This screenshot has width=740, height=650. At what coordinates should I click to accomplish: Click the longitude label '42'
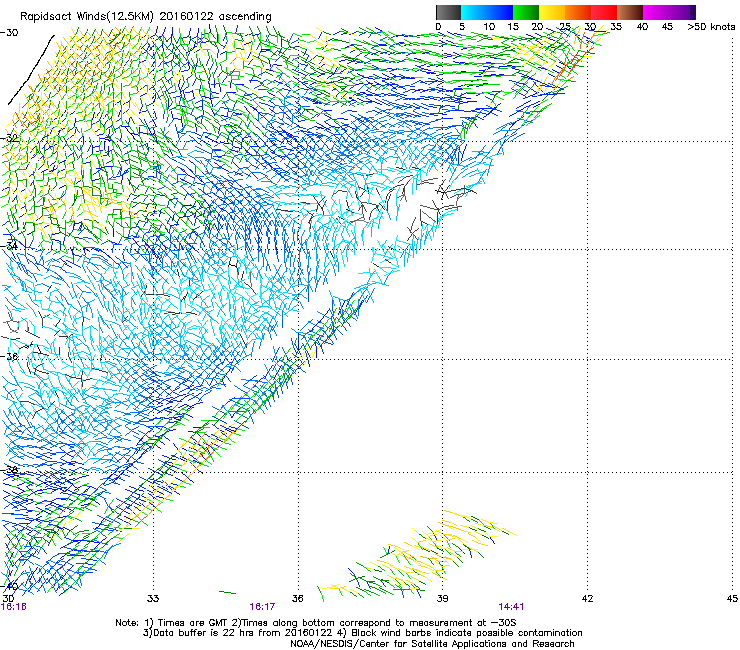click(587, 599)
